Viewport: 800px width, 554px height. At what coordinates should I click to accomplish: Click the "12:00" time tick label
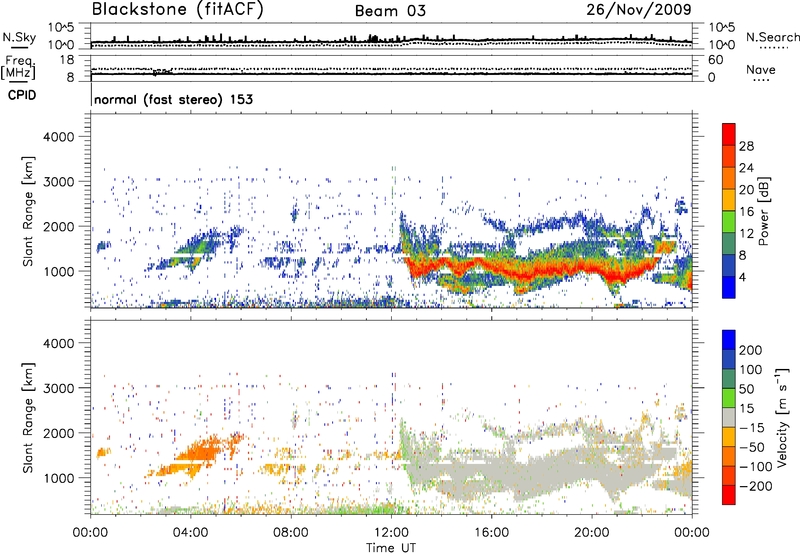tap(391, 533)
